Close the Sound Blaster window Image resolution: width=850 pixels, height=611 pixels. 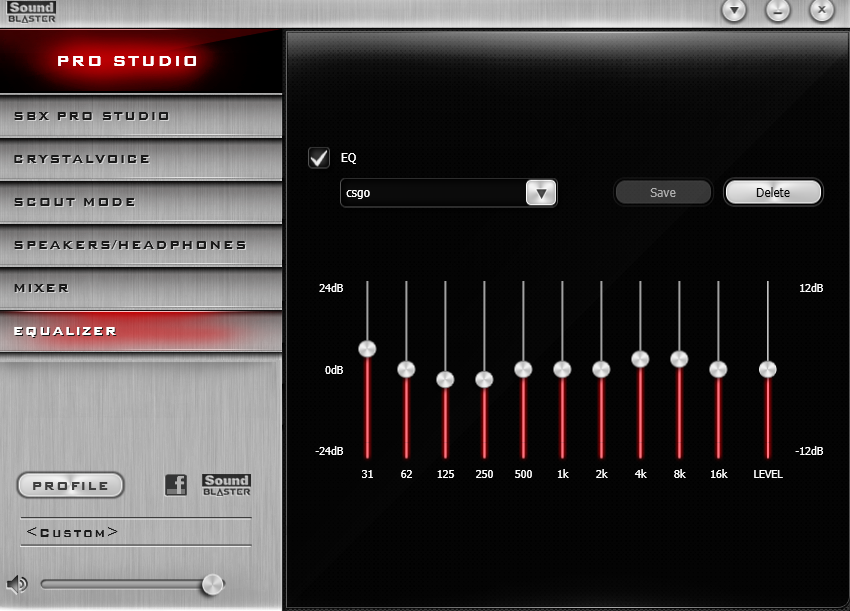click(822, 10)
